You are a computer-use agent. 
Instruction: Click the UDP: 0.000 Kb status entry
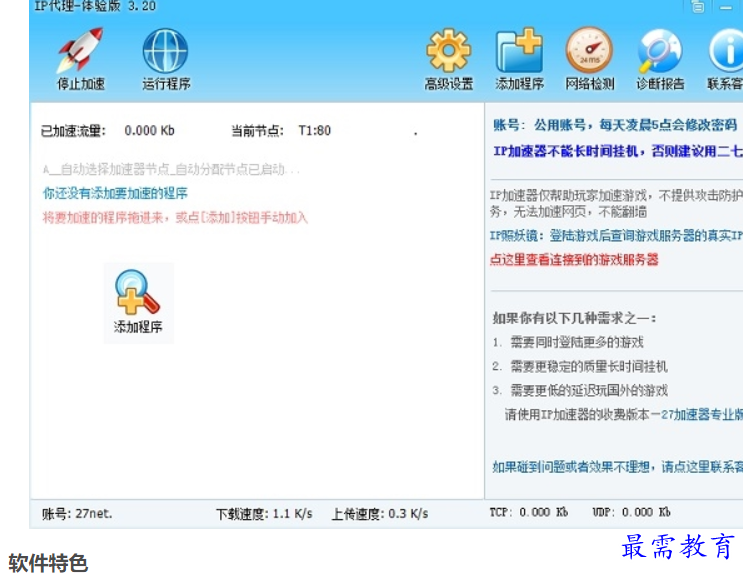[x=631, y=512]
